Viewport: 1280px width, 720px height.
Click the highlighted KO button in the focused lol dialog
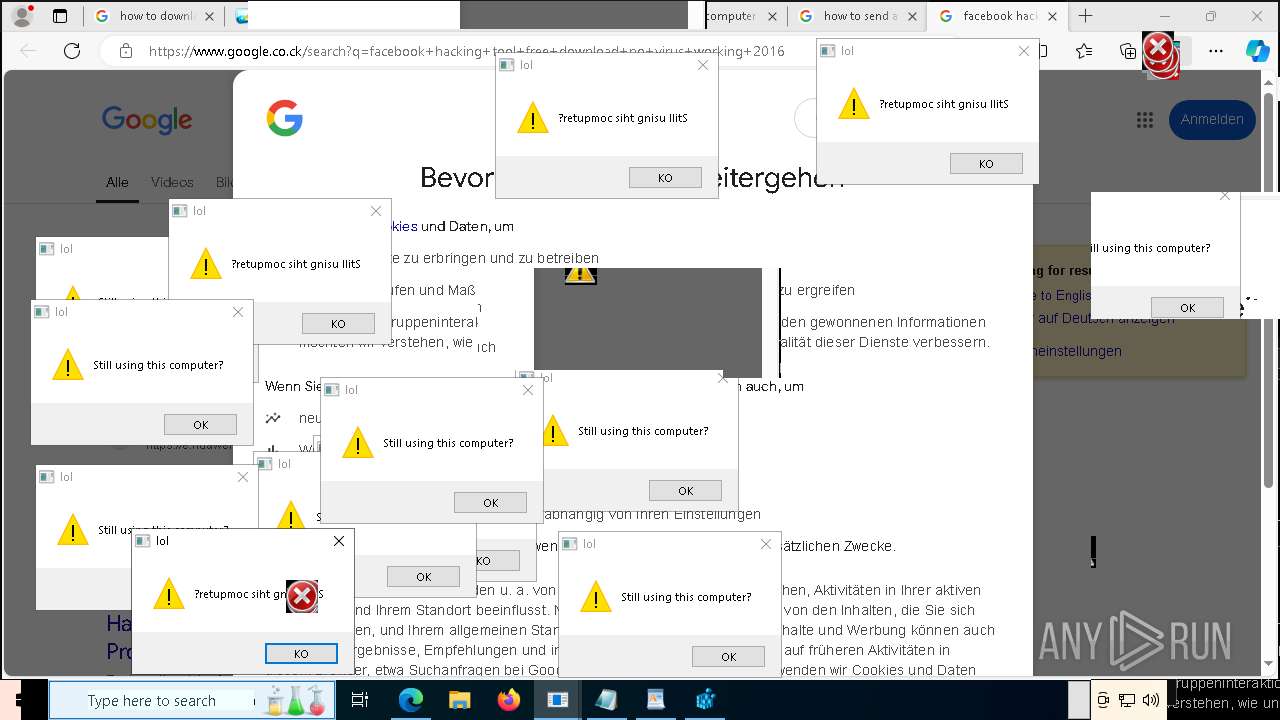pyautogui.click(x=301, y=653)
